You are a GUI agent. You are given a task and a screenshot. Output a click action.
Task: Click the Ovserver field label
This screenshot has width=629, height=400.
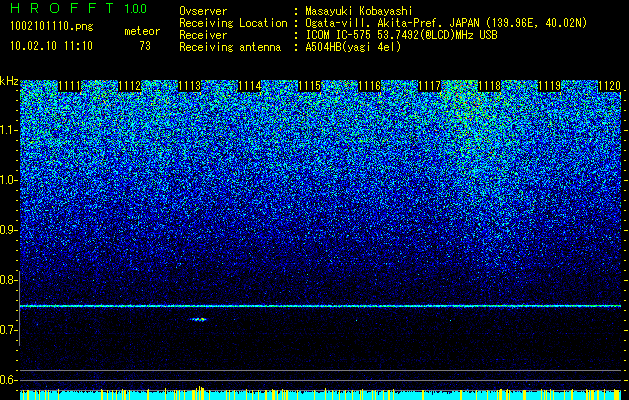(203, 11)
